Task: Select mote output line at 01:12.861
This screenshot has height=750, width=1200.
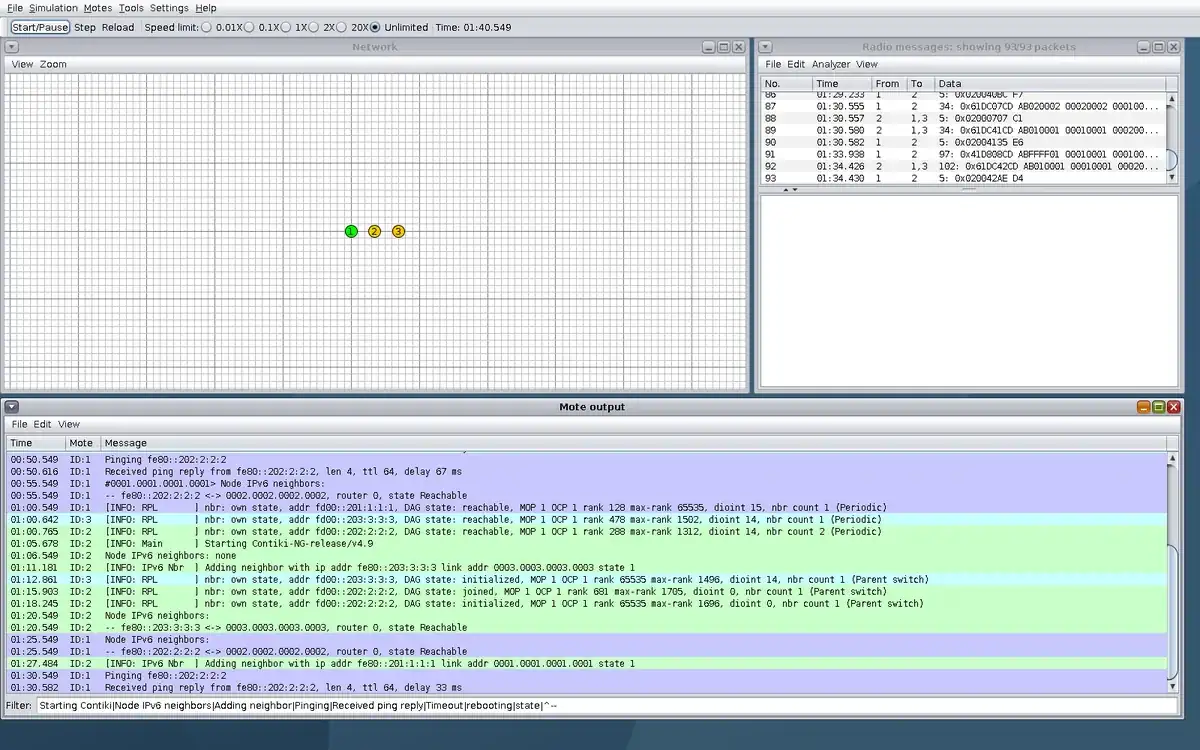Action: coord(587,580)
